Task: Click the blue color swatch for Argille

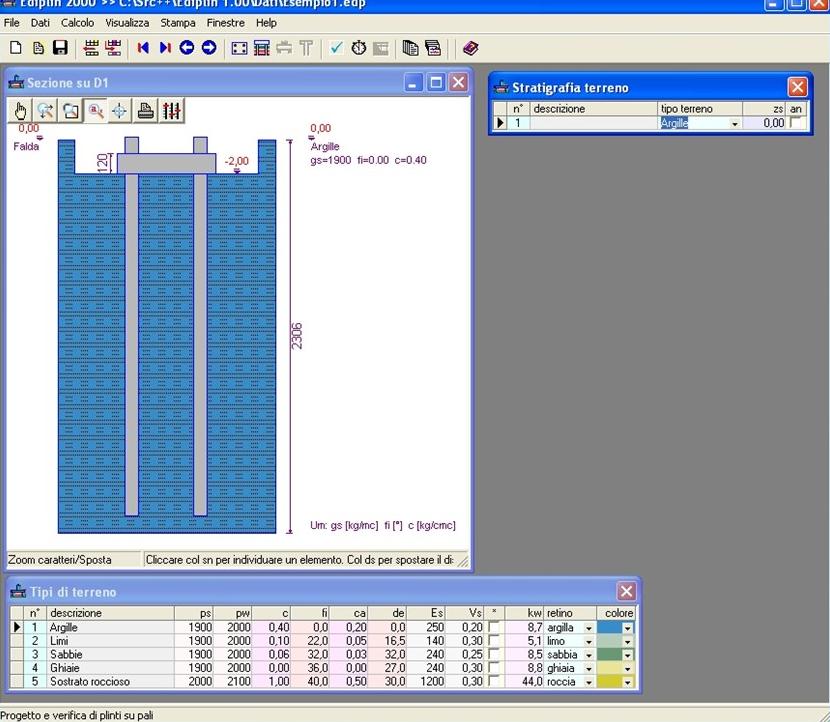Action: click(x=609, y=628)
